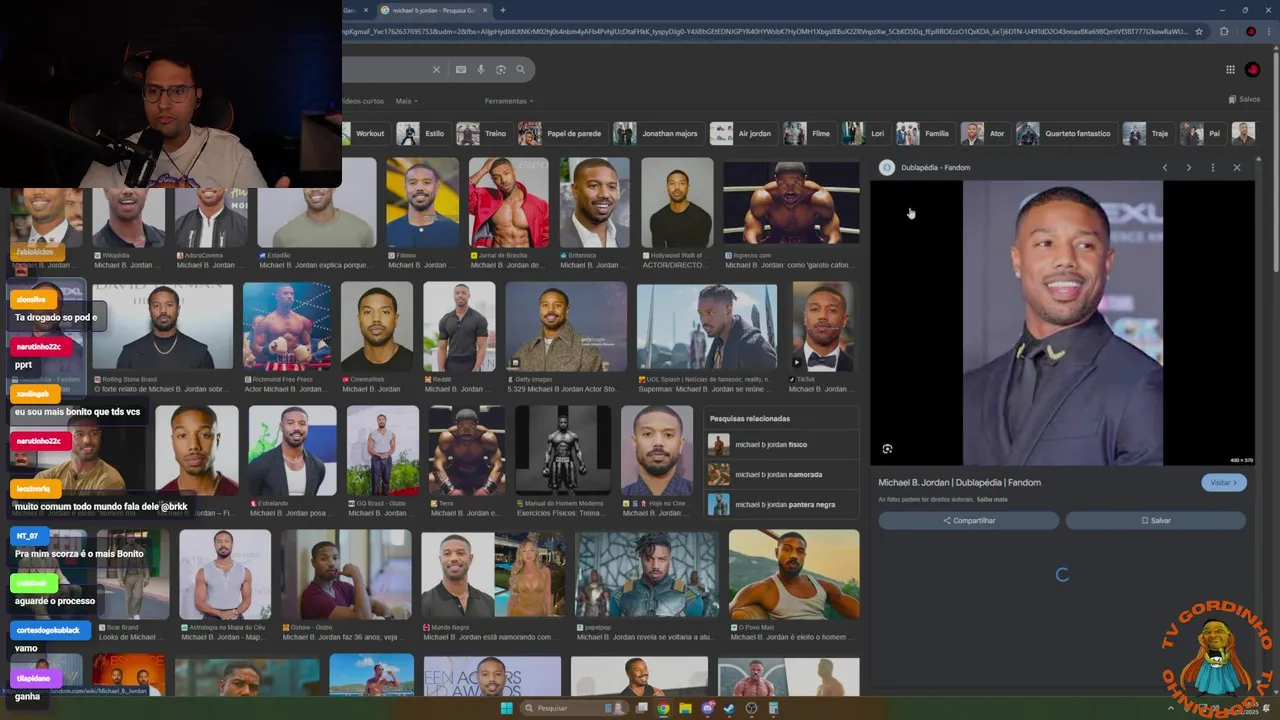Expand the Ferramentas dropdown
This screenshot has width=1280, height=720.
[509, 101]
